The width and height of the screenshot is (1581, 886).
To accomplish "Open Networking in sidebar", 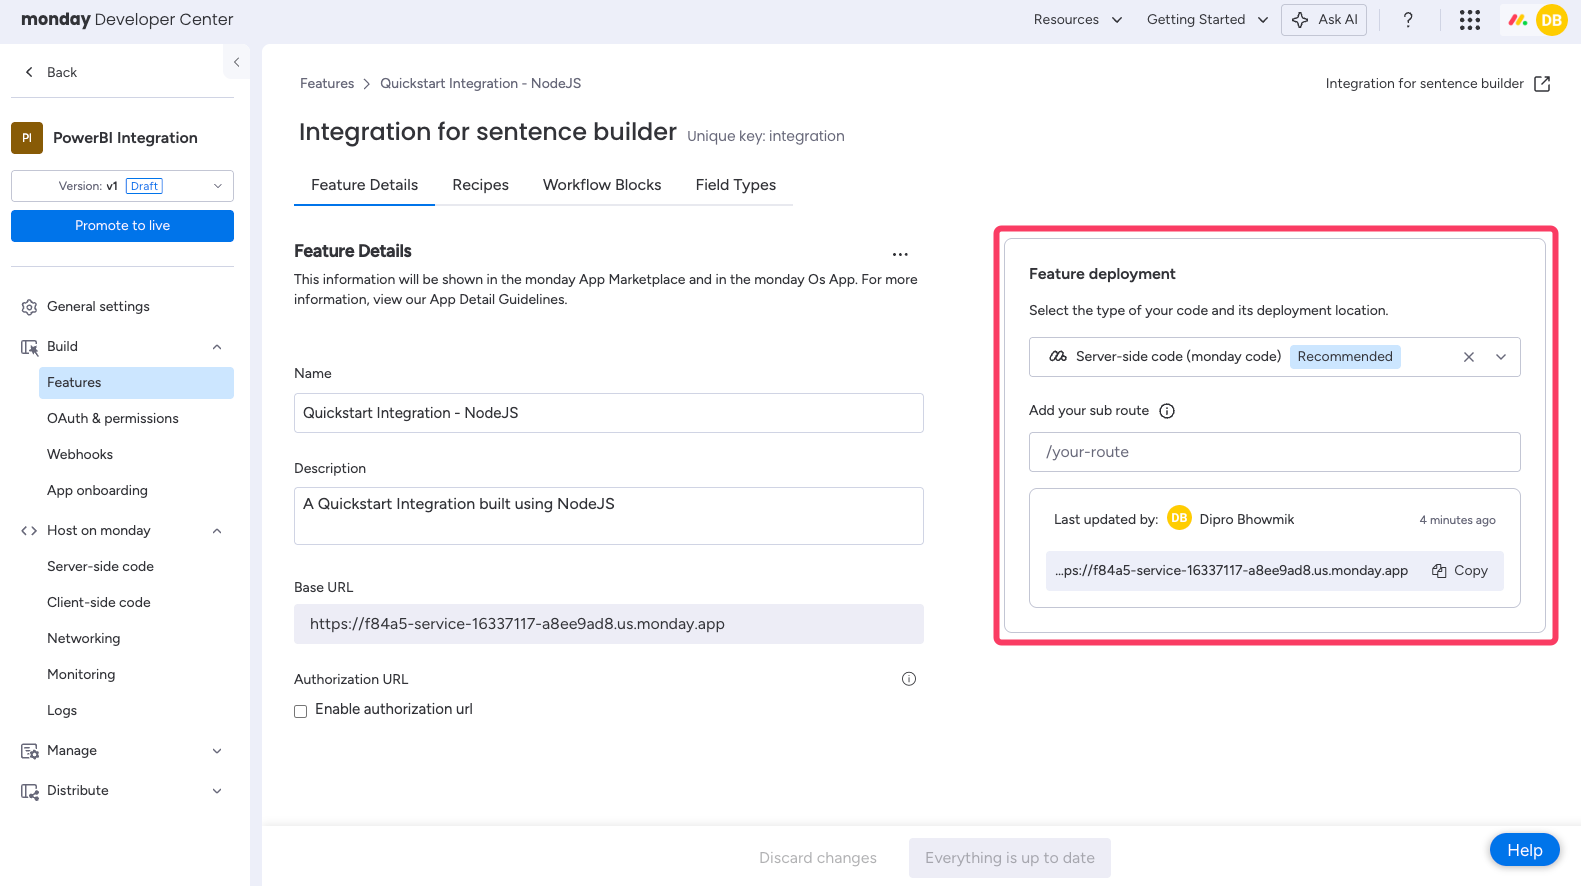I will (x=84, y=639).
